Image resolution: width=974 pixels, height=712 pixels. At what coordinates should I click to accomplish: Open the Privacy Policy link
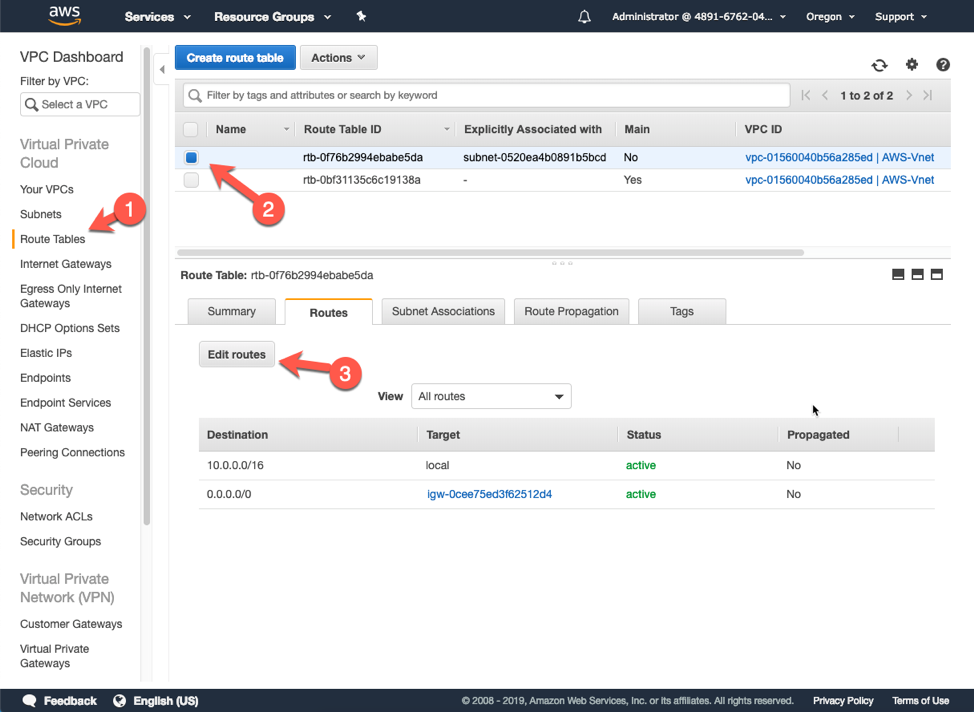[x=843, y=701]
